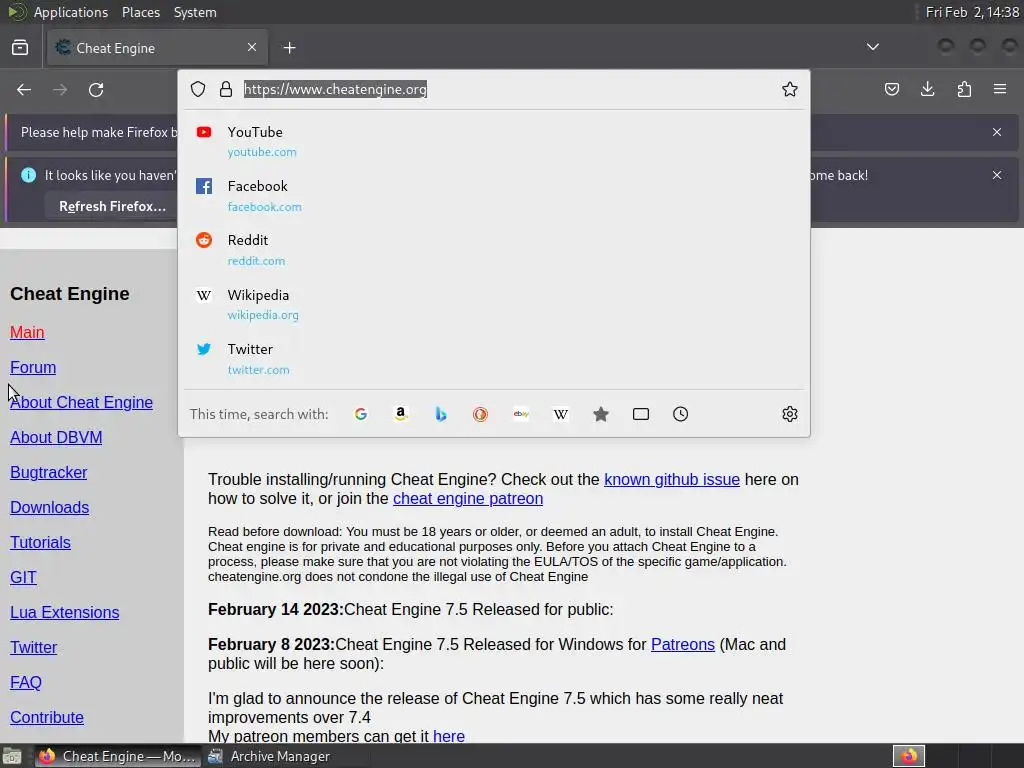
Task: Open the Contribute link
Action: pyautogui.click(x=47, y=718)
